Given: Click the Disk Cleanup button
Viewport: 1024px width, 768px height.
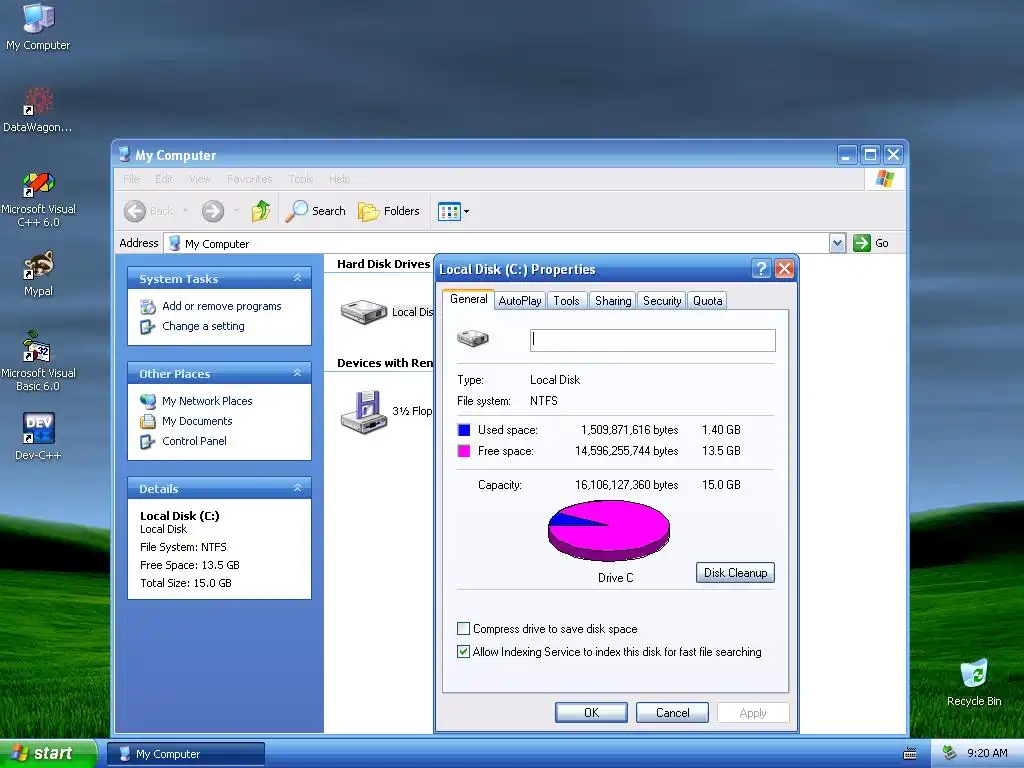Looking at the screenshot, I should (735, 573).
